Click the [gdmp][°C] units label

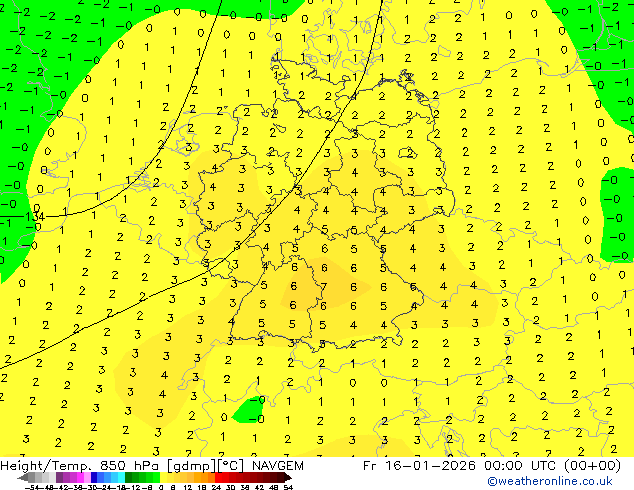pos(205,466)
